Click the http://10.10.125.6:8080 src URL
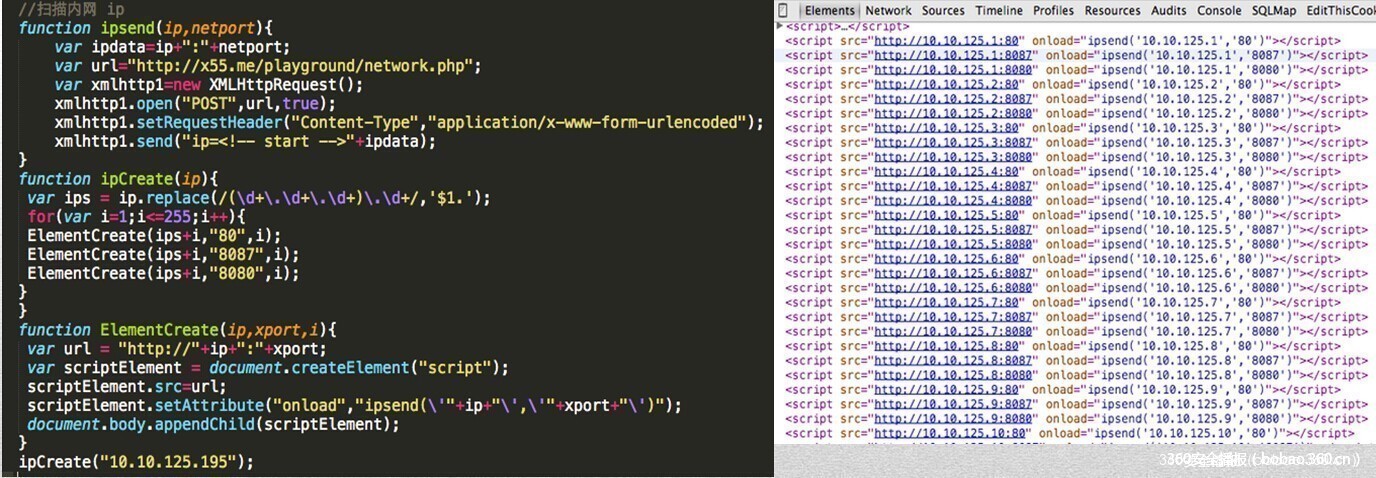The image size is (1376, 478). 953,288
